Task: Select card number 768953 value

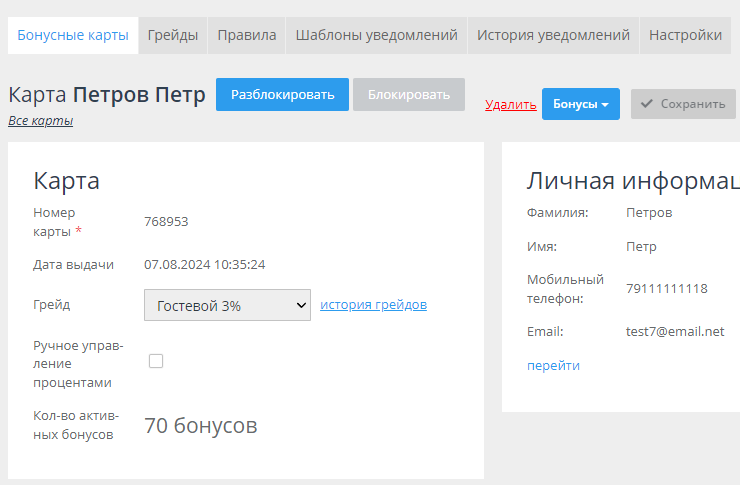Action: coord(166,222)
